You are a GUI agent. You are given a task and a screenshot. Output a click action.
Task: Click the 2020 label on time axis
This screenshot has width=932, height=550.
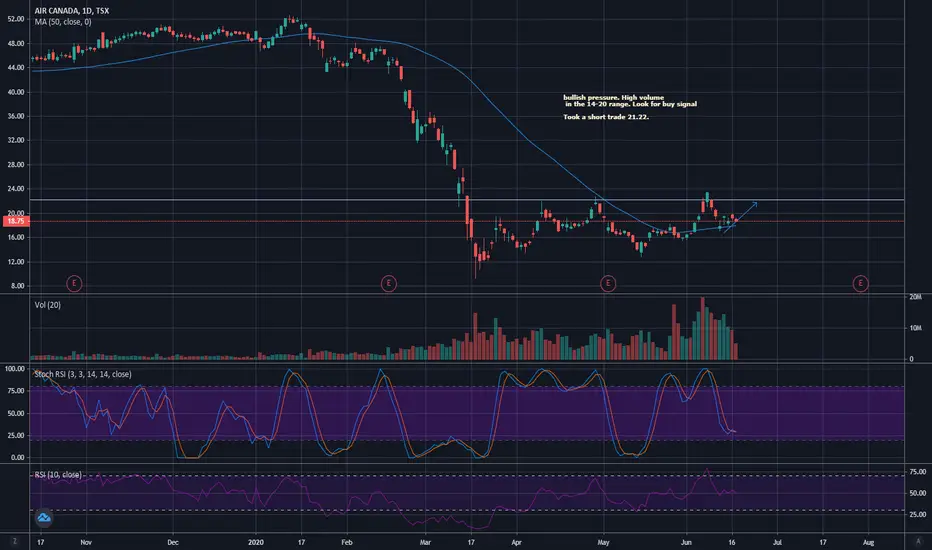(256, 542)
